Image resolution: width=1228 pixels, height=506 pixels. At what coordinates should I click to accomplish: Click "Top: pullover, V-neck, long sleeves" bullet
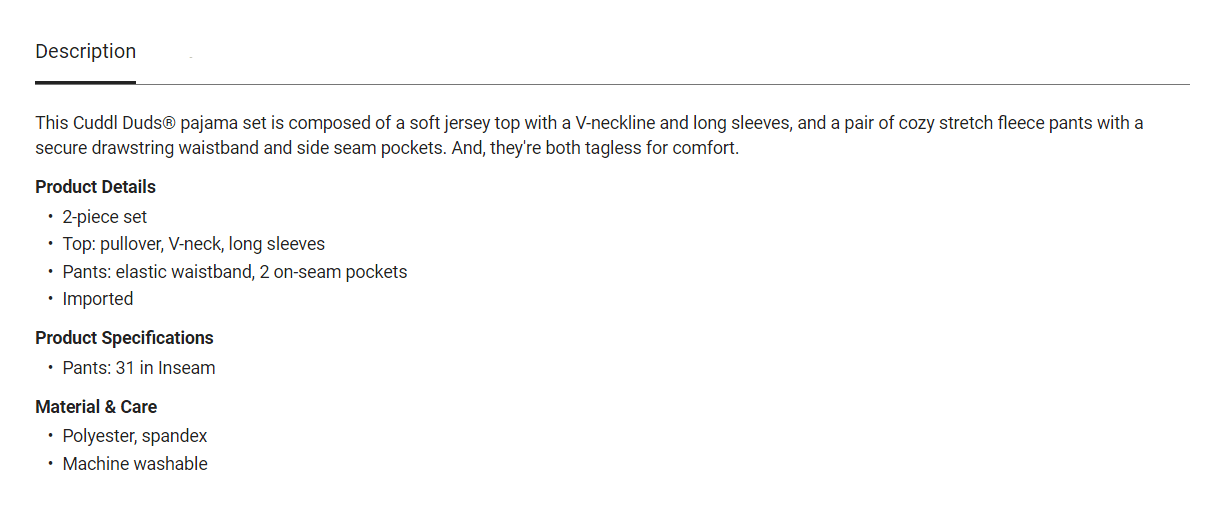click(x=193, y=244)
